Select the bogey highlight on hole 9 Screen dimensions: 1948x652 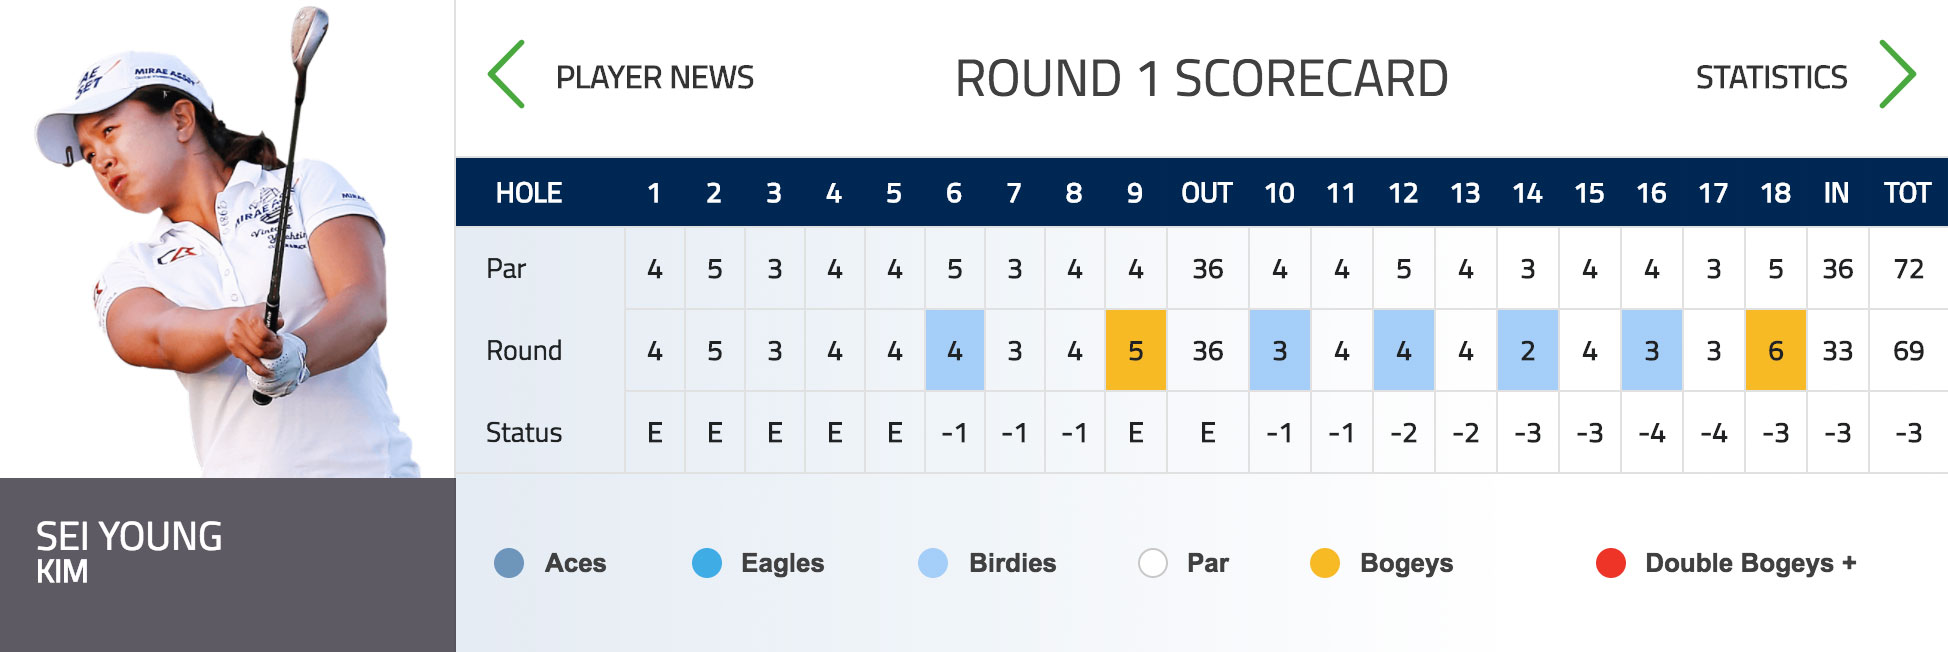click(x=1135, y=351)
